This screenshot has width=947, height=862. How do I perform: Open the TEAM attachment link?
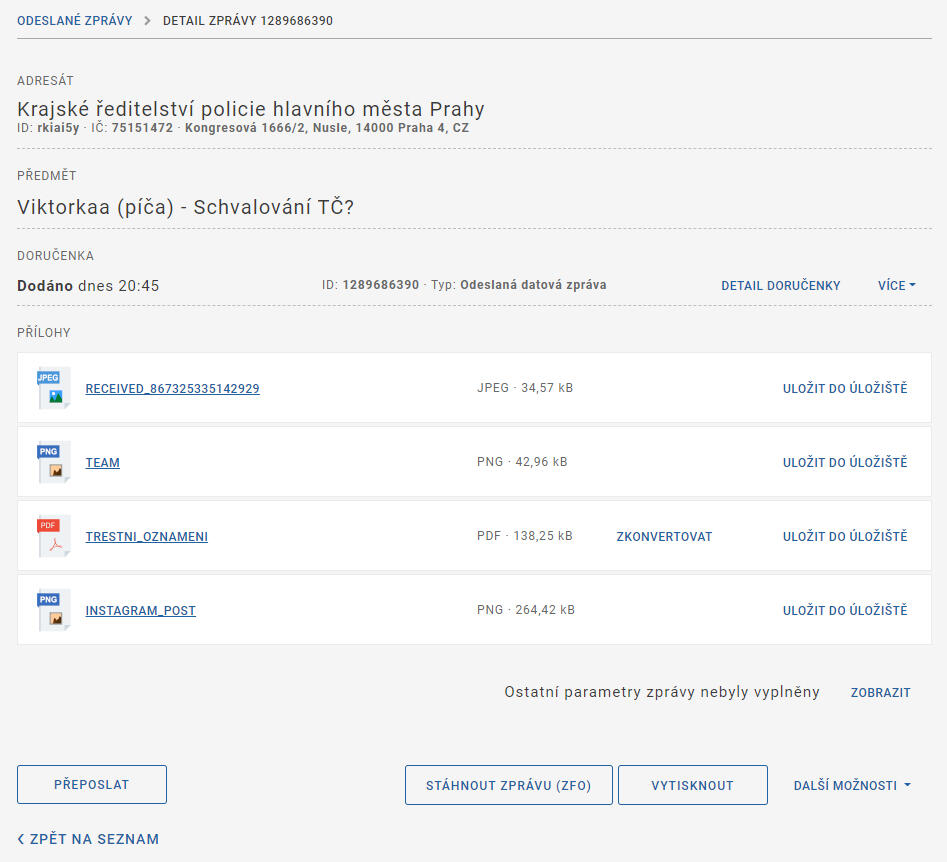(x=102, y=463)
